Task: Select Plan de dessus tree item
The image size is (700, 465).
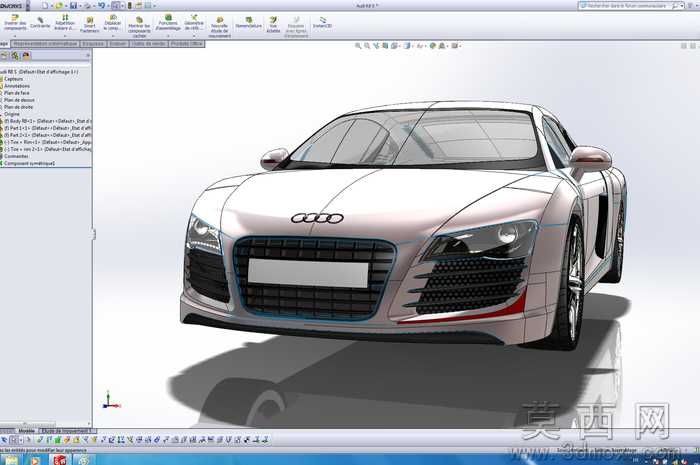Action: click(x=19, y=100)
